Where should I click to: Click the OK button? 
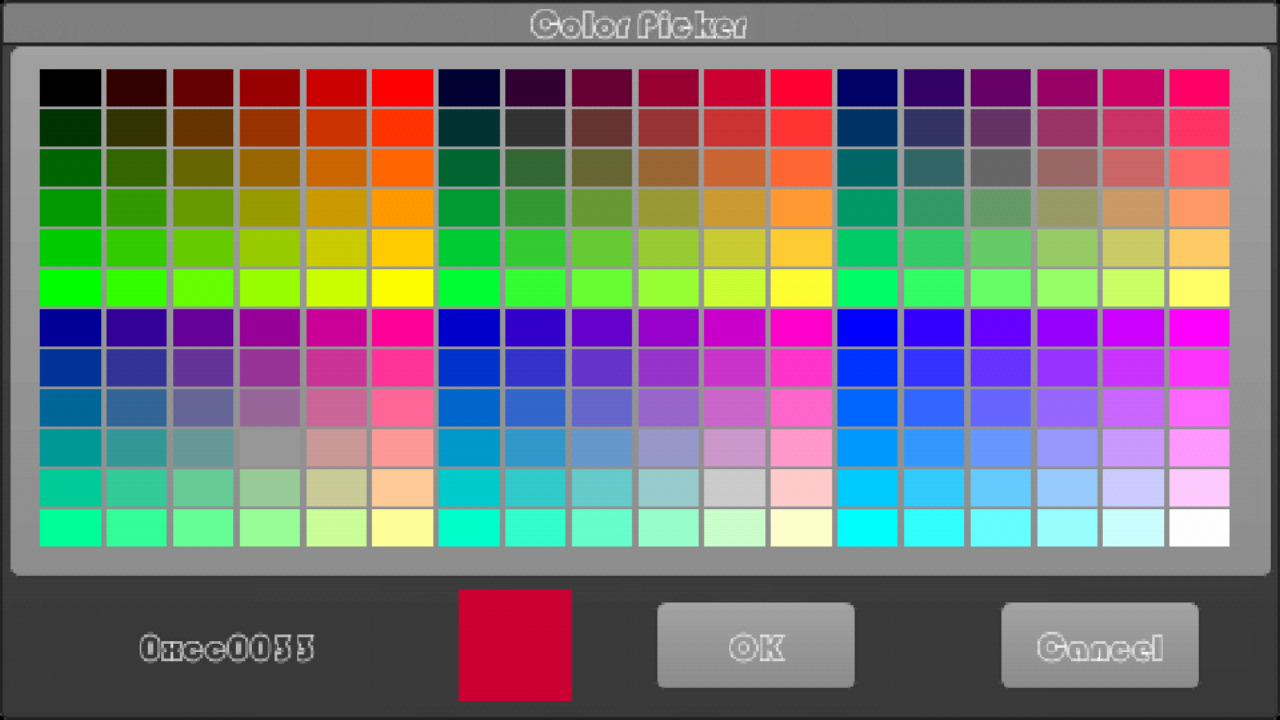coord(756,645)
